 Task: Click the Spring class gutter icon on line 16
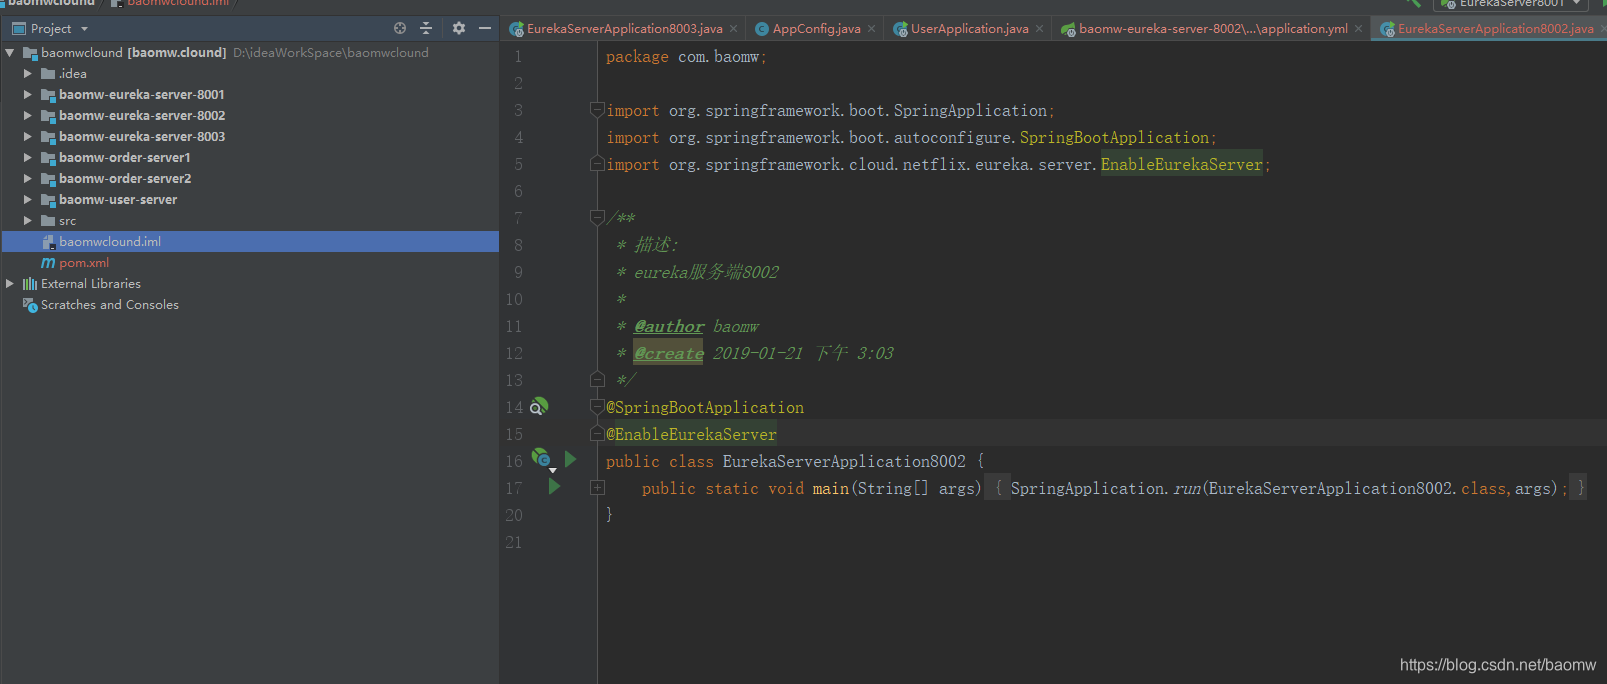[541, 459]
